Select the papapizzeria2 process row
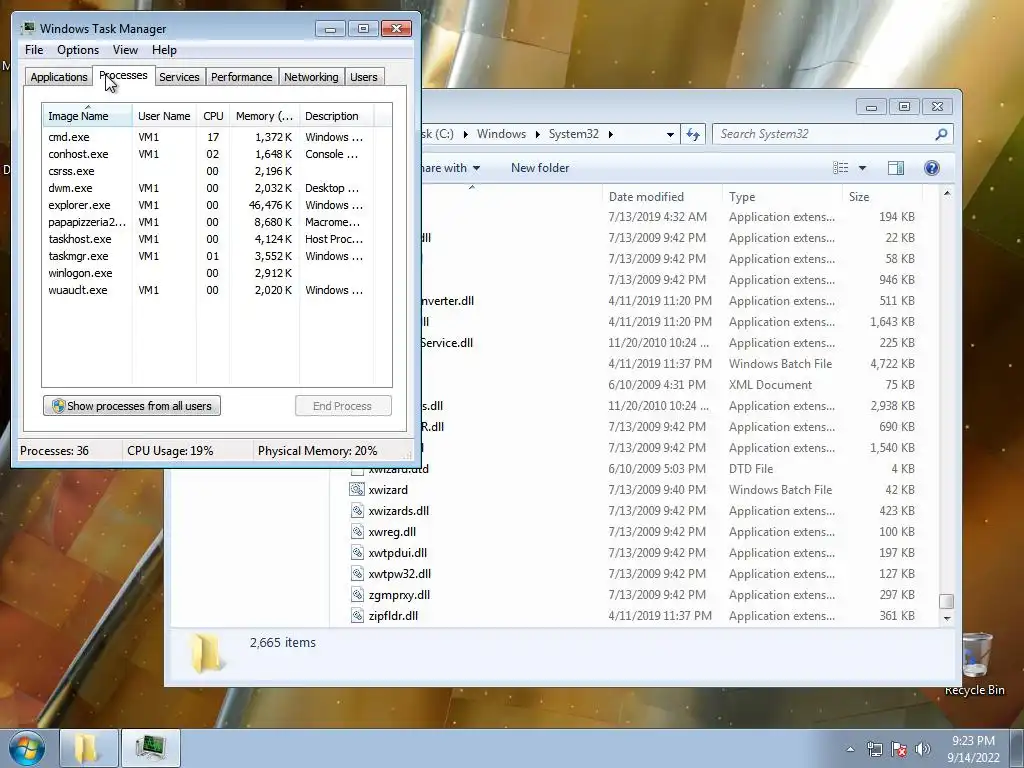The image size is (1024, 768). pos(208,221)
